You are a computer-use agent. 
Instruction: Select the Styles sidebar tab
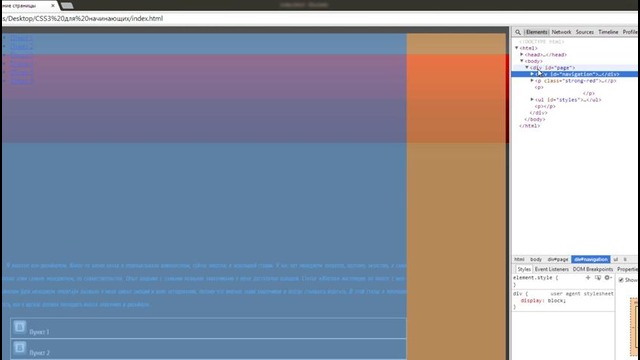coord(524,269)
